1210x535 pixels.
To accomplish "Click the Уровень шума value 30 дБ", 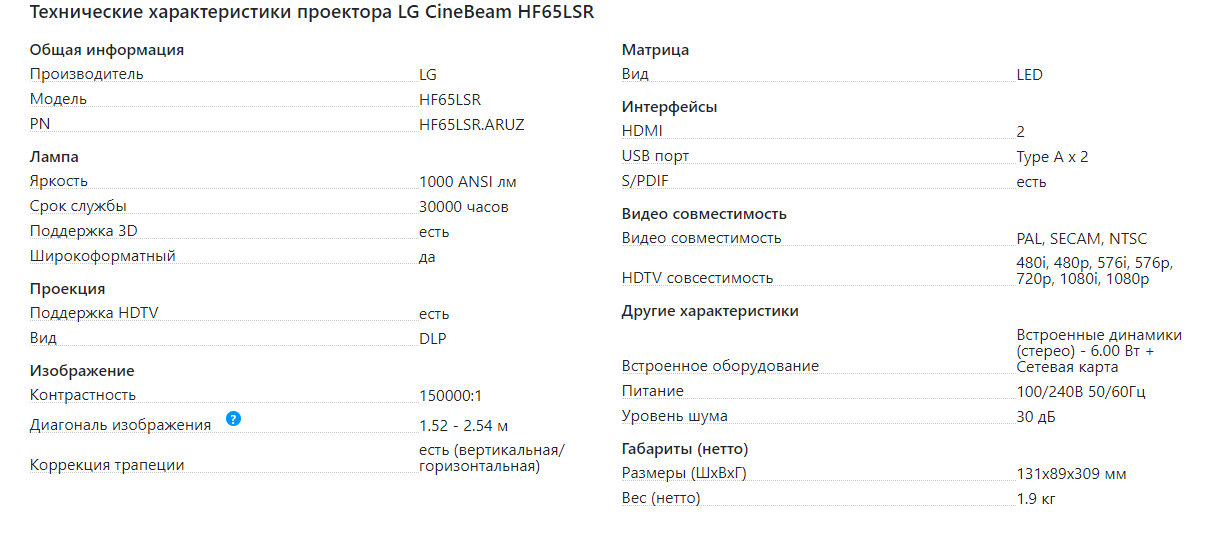I will click(1036, 416).
